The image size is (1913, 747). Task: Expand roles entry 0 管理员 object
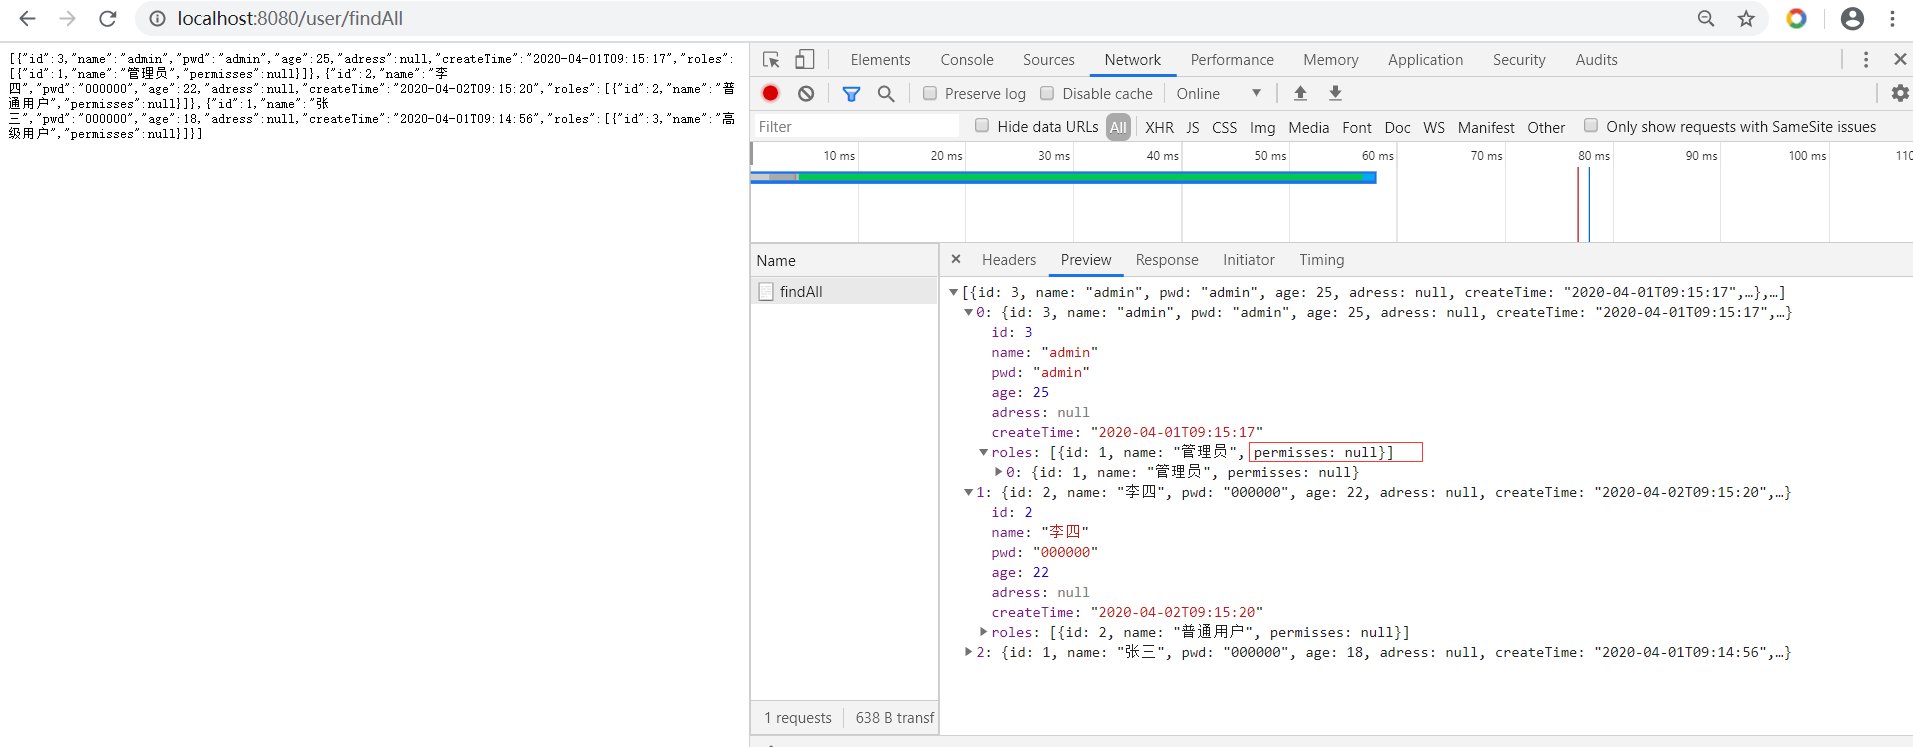(998, 472)
